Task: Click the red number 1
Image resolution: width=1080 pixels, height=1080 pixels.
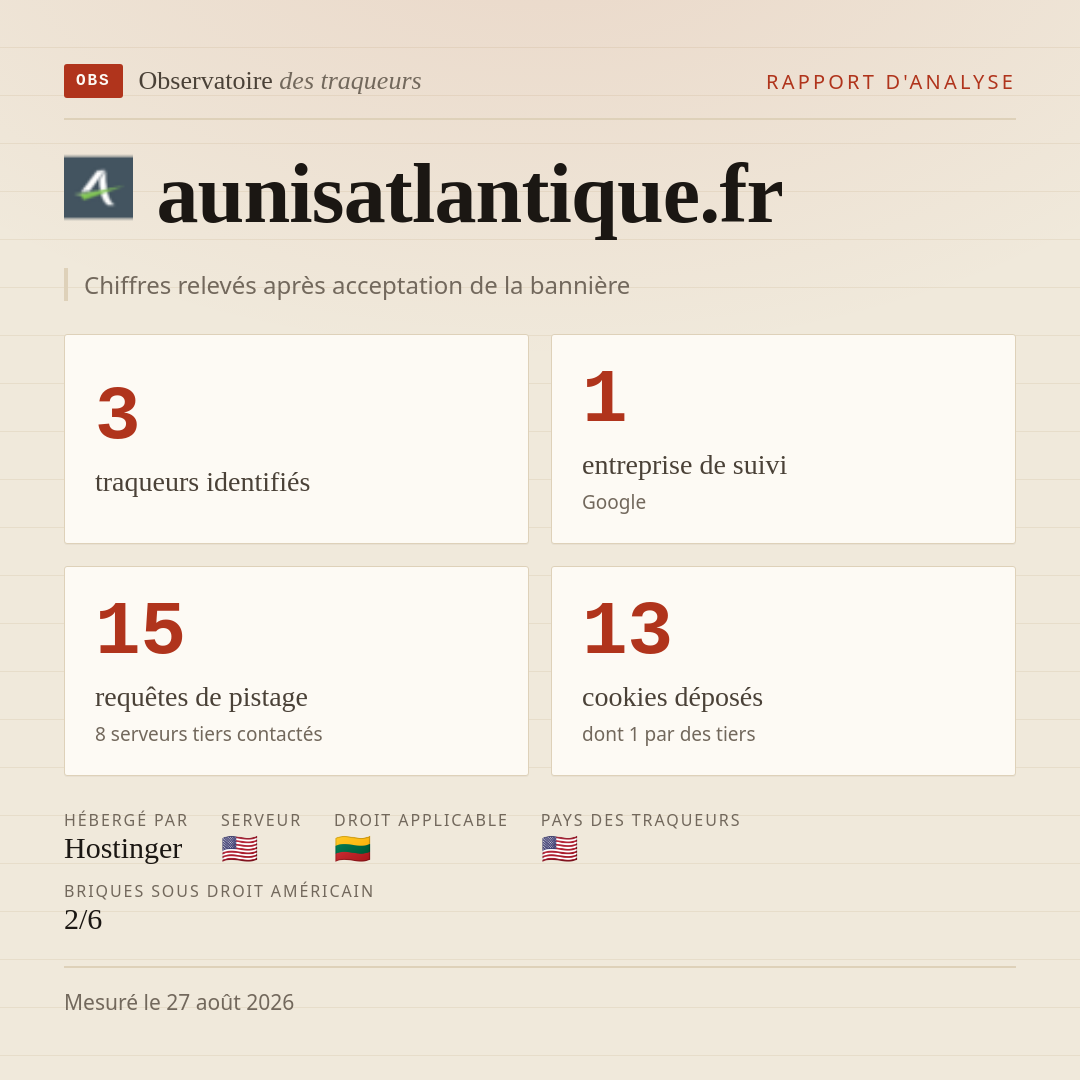Action: tap(605, 397)
